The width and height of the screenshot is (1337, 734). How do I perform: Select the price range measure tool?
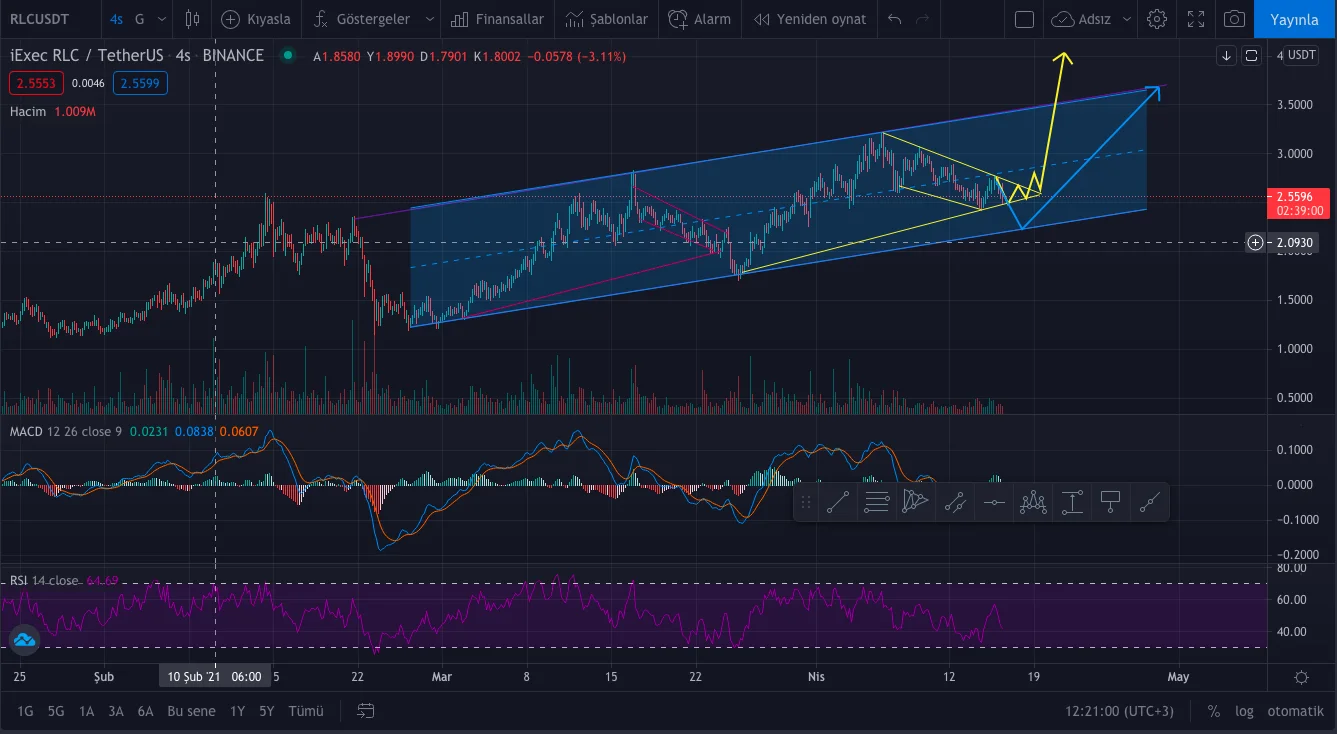[1072, 502]
